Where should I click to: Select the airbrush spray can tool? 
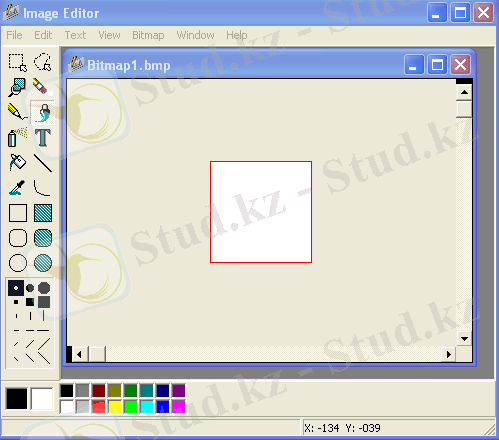(x=17, y=137)
